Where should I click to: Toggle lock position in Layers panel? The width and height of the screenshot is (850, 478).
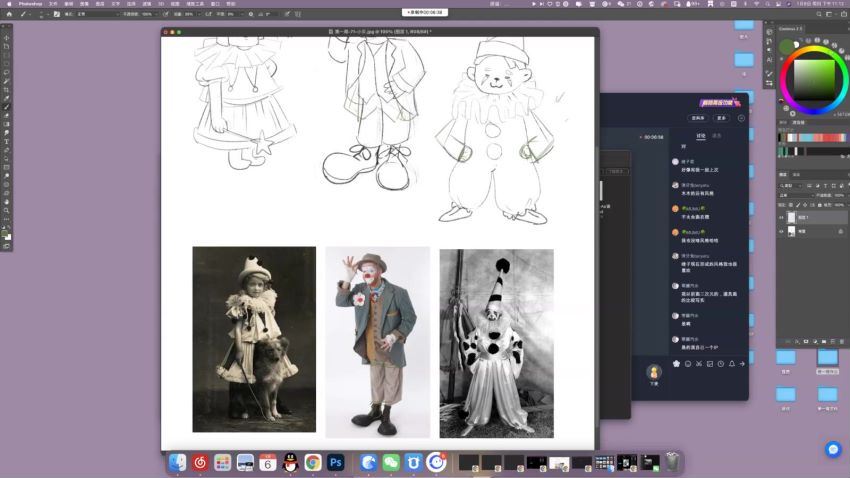pos(805,205)
